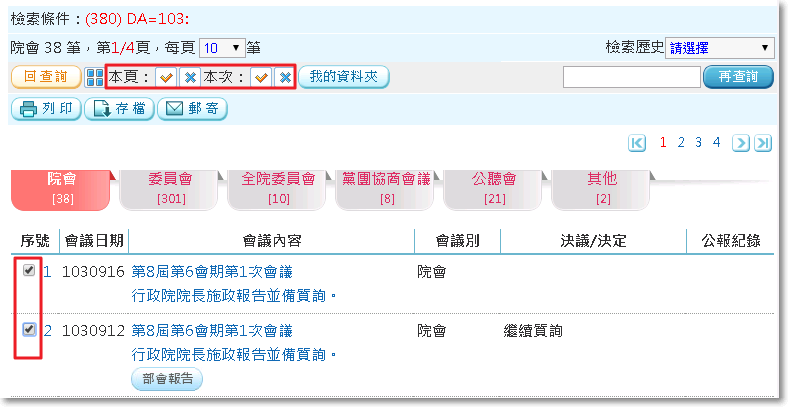Click the 本頁 deselect-all X icon

[x=189, y=77]
